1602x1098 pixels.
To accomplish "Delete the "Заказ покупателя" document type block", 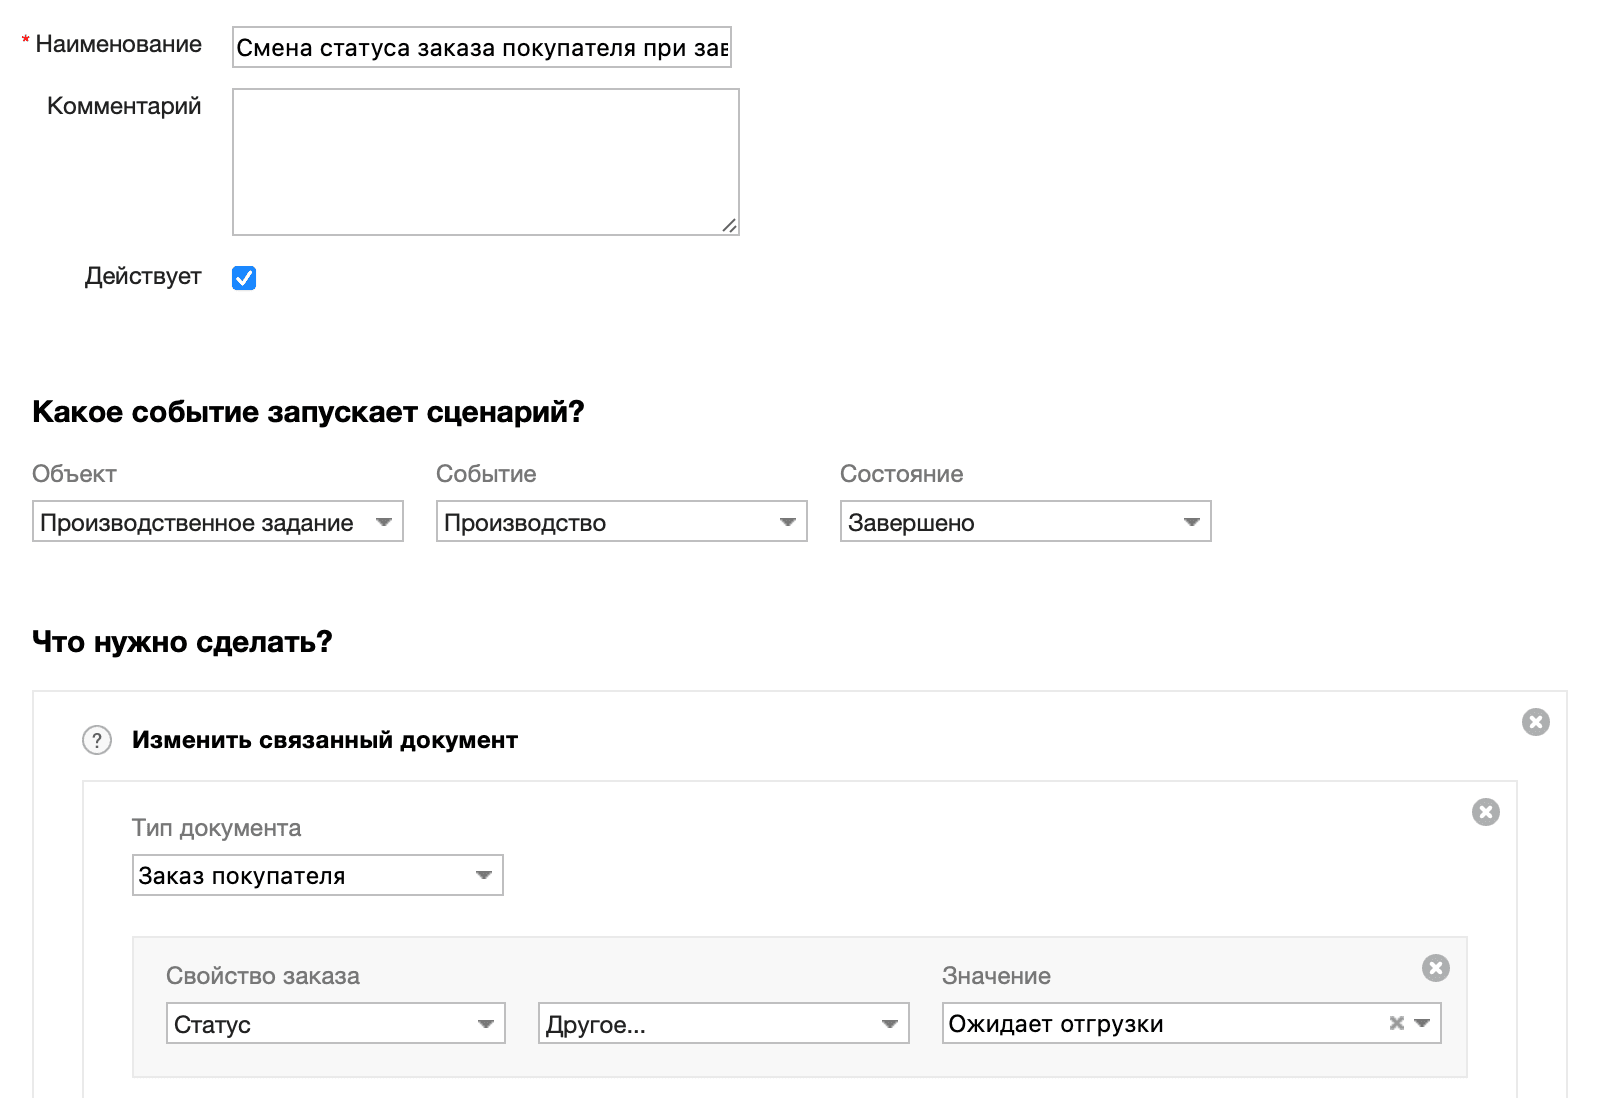I will point(1486,812).
